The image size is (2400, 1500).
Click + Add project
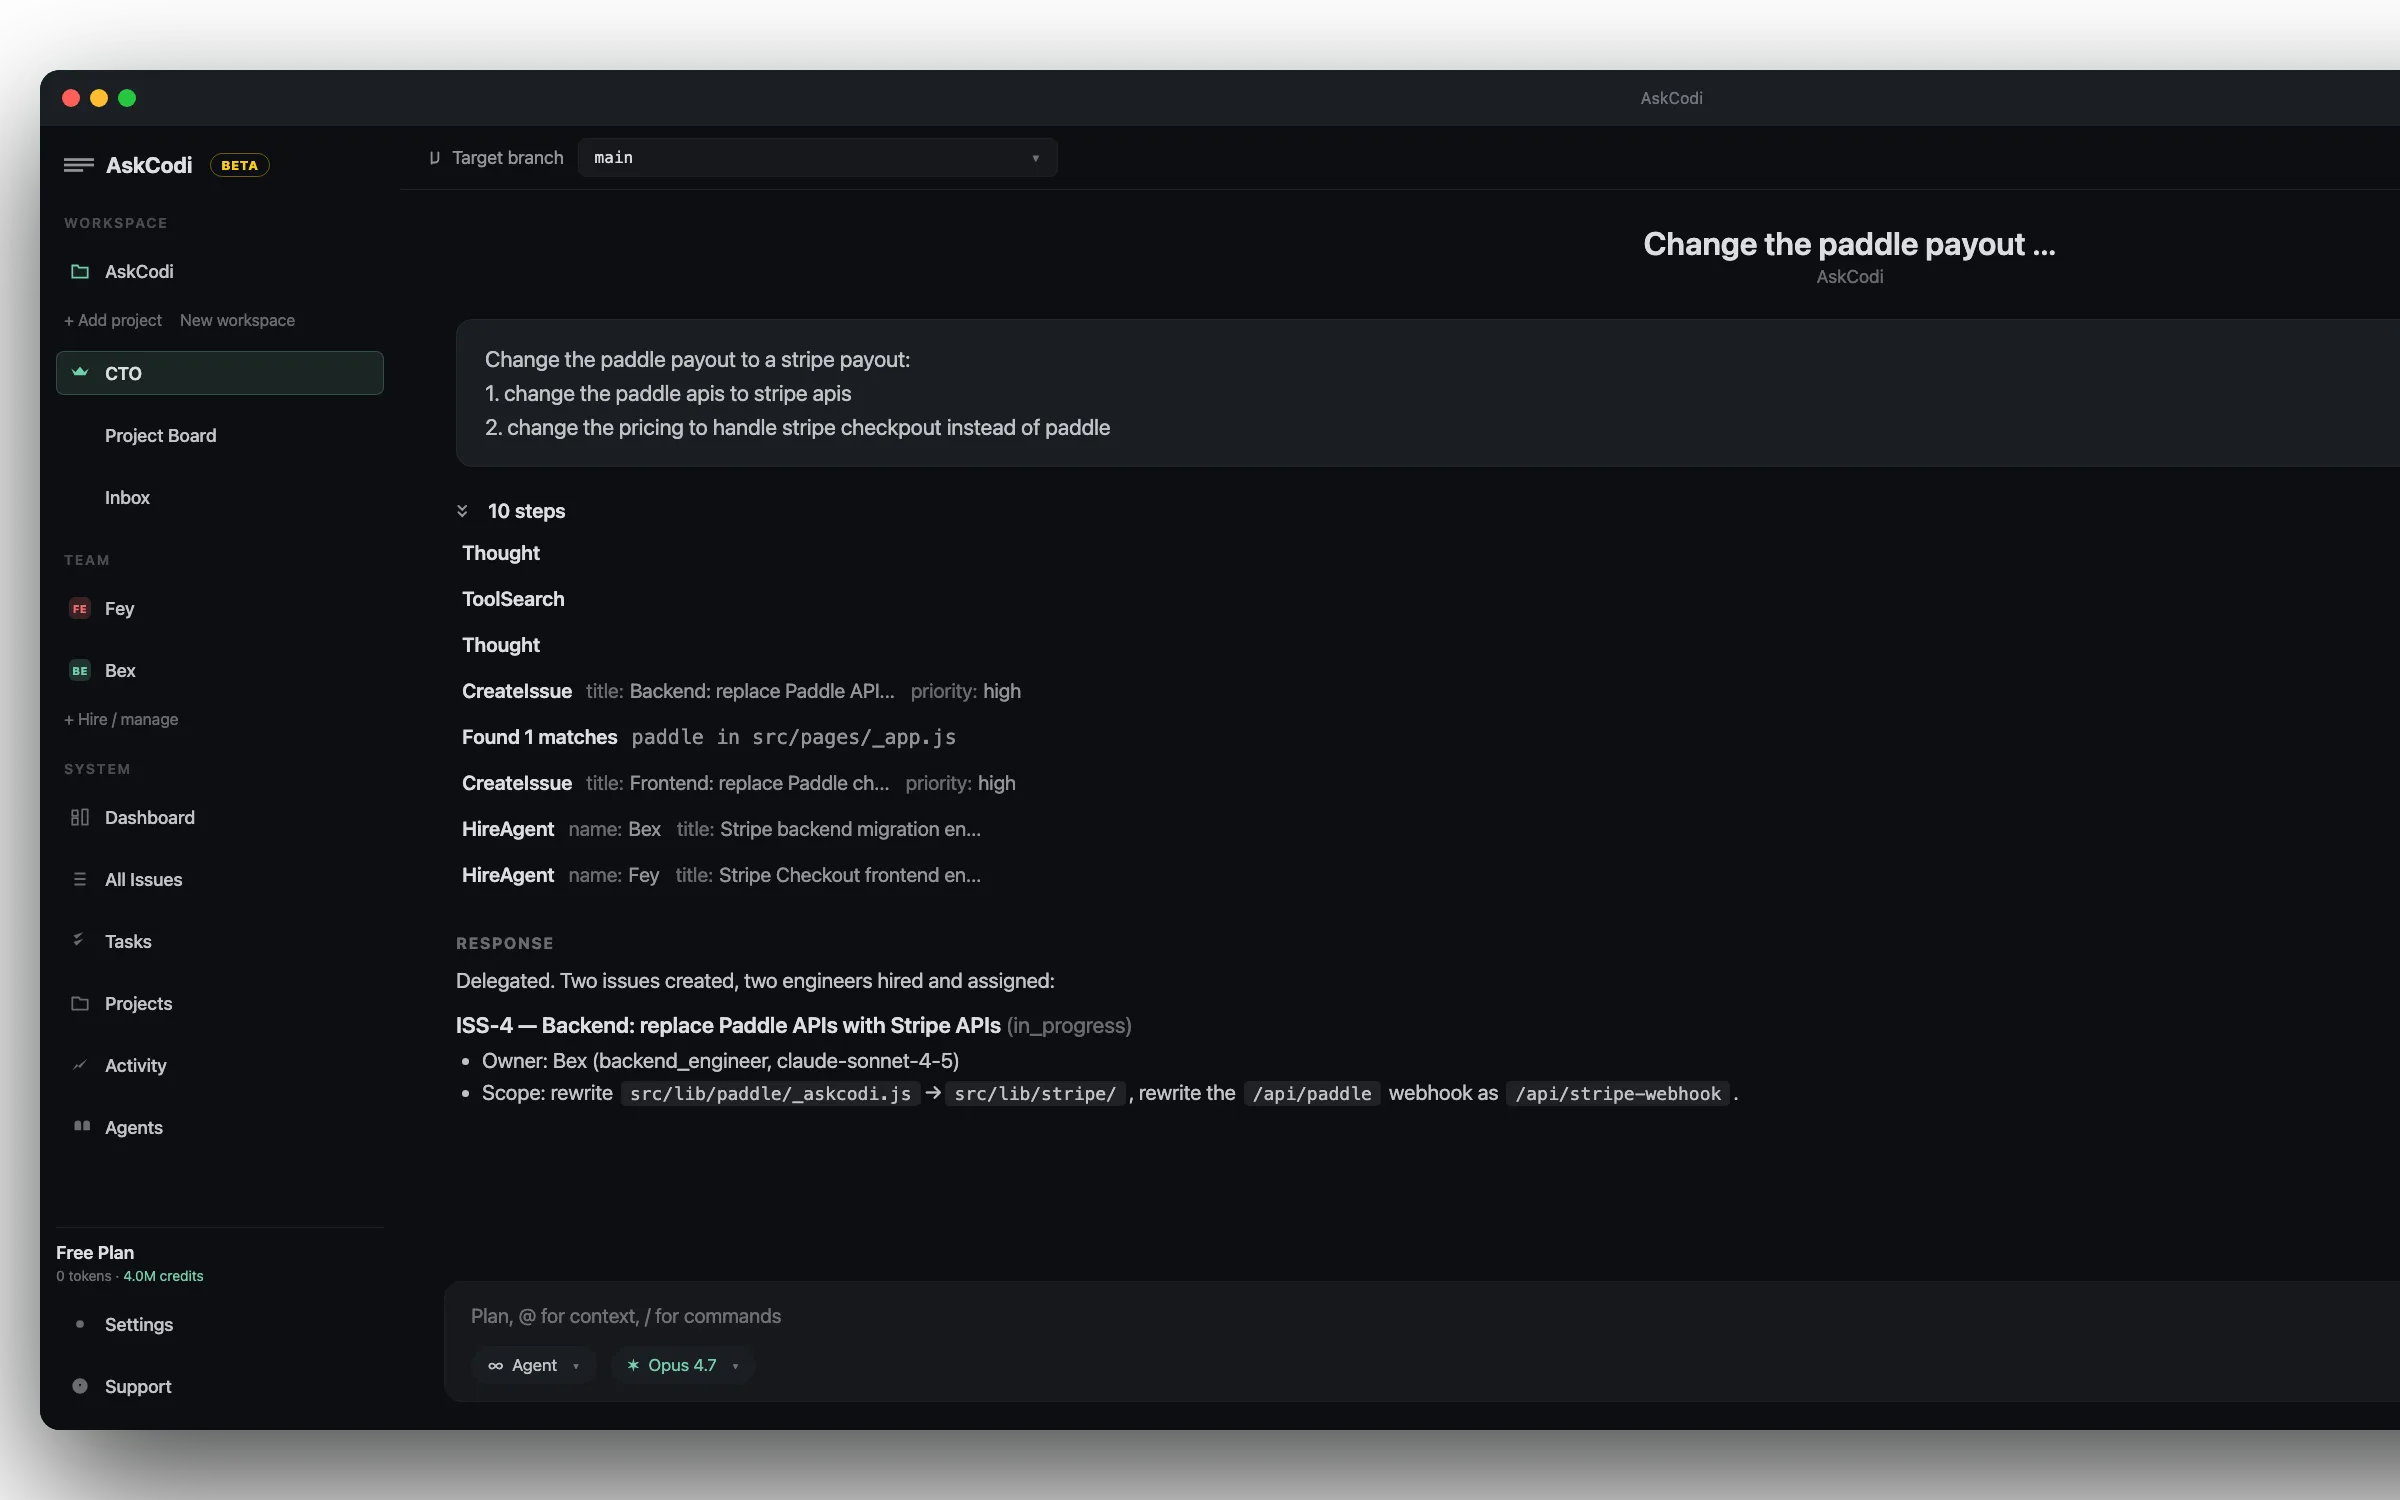pyautogui.click(x=113, y=321)
